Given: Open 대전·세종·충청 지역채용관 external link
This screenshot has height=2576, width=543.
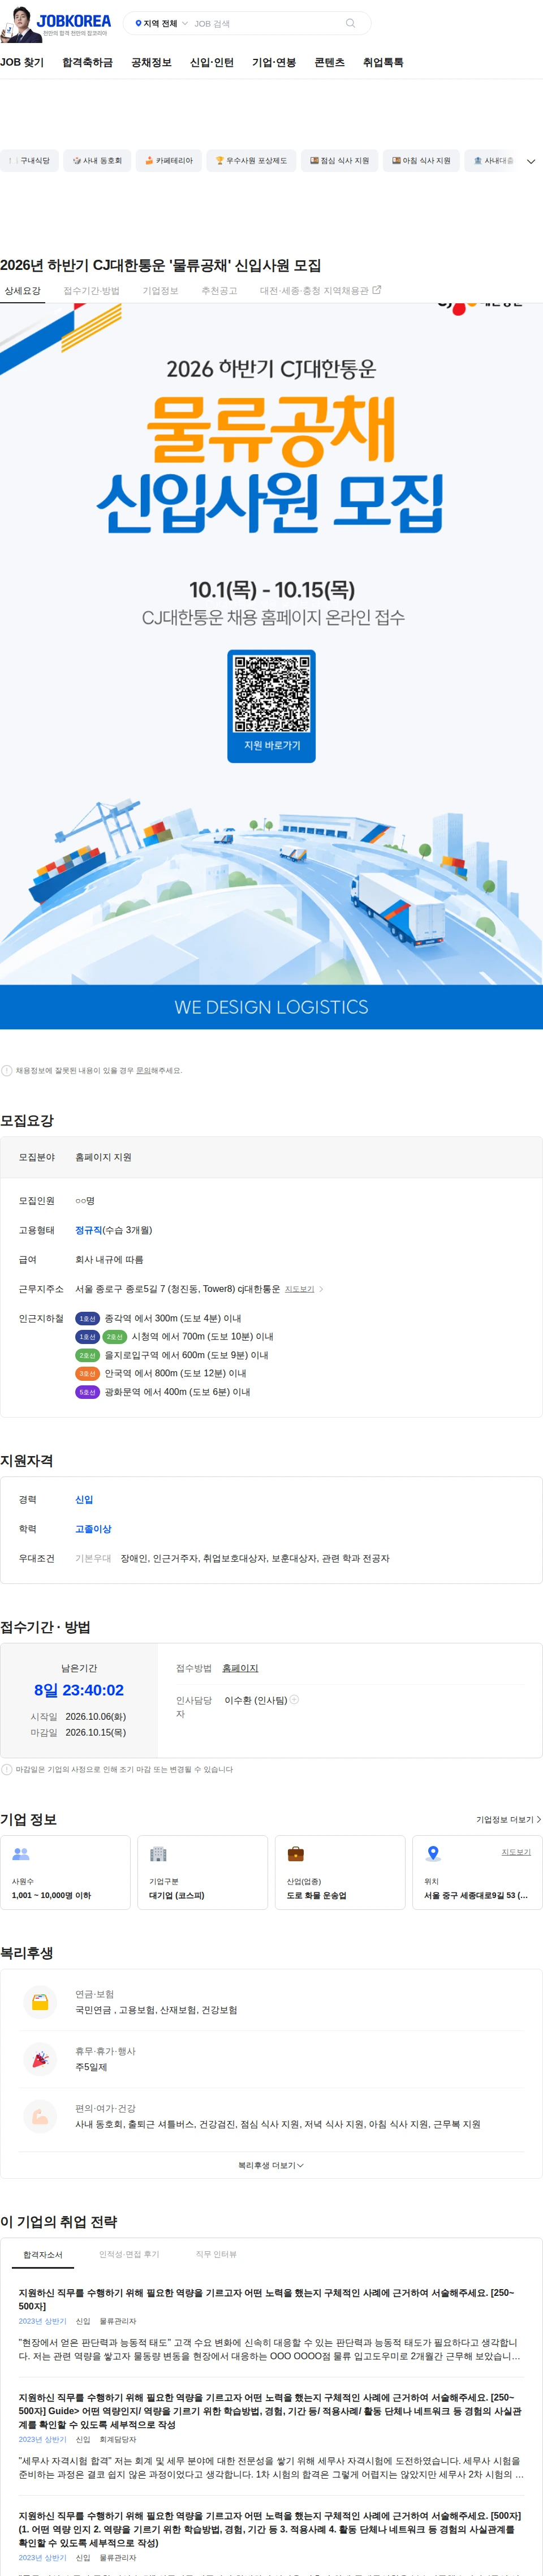Looking at the screenshot, I should 320,291.
